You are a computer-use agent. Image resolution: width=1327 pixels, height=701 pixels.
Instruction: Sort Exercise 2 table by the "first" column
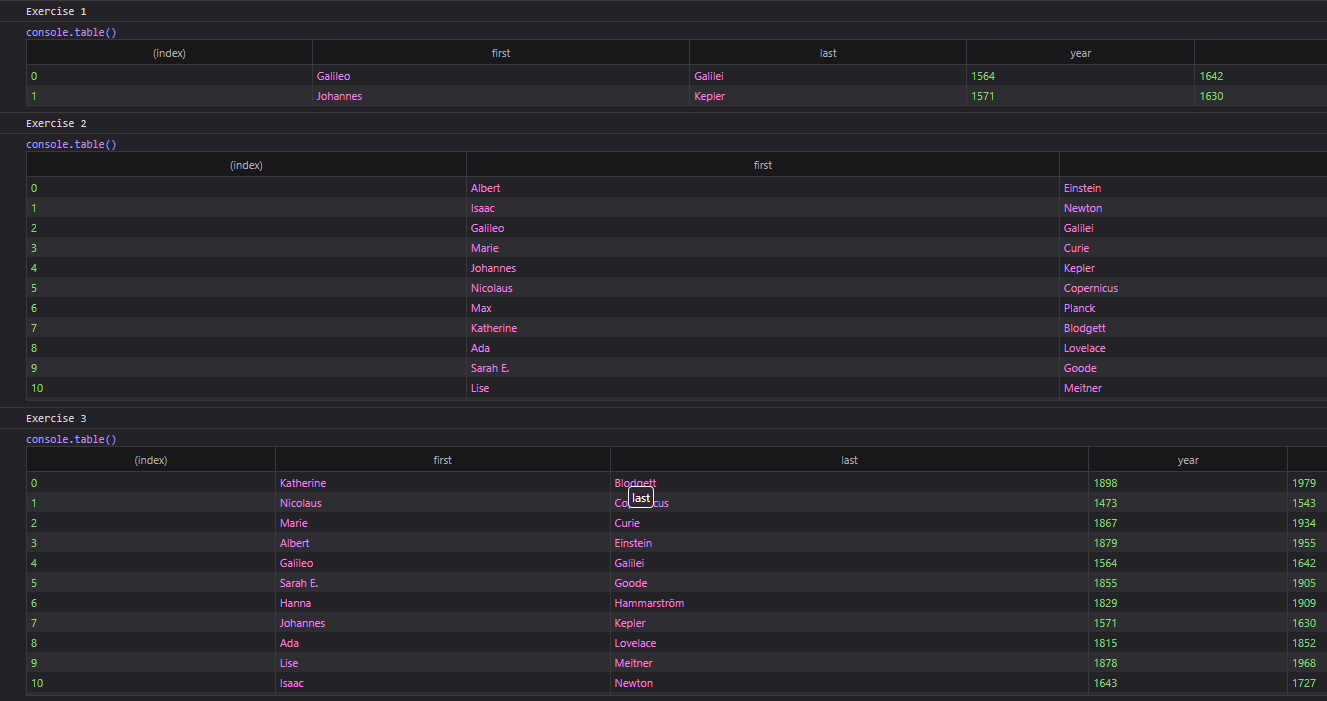[x=762, y=164]
